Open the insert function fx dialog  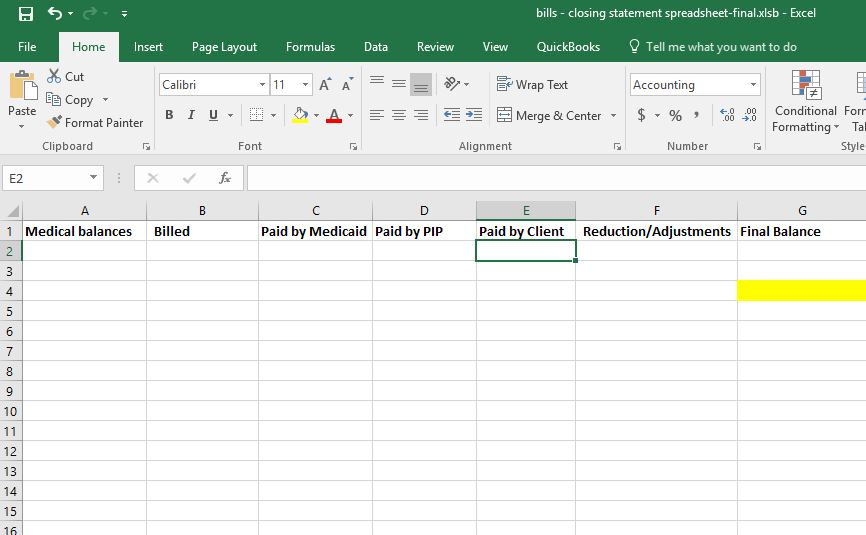pos(225,178)
